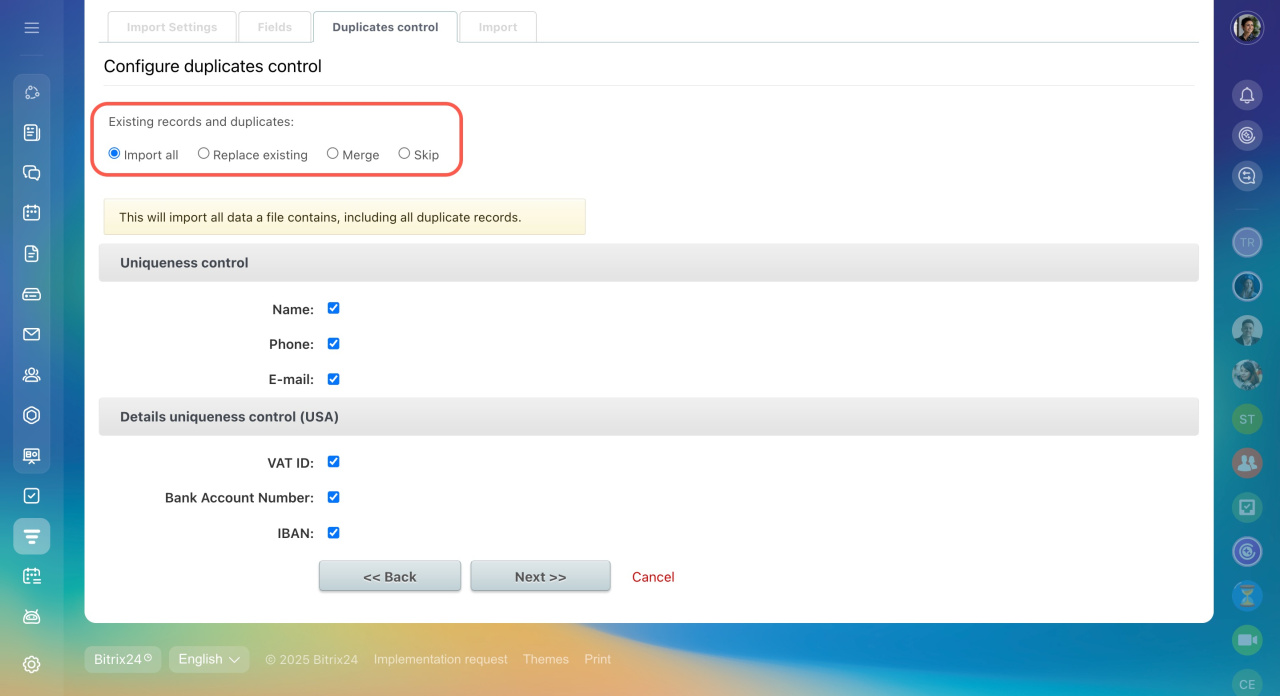Select the Replace existing radio option
The height and width of the screenshot is (696, 1280).
coord(204,154)
